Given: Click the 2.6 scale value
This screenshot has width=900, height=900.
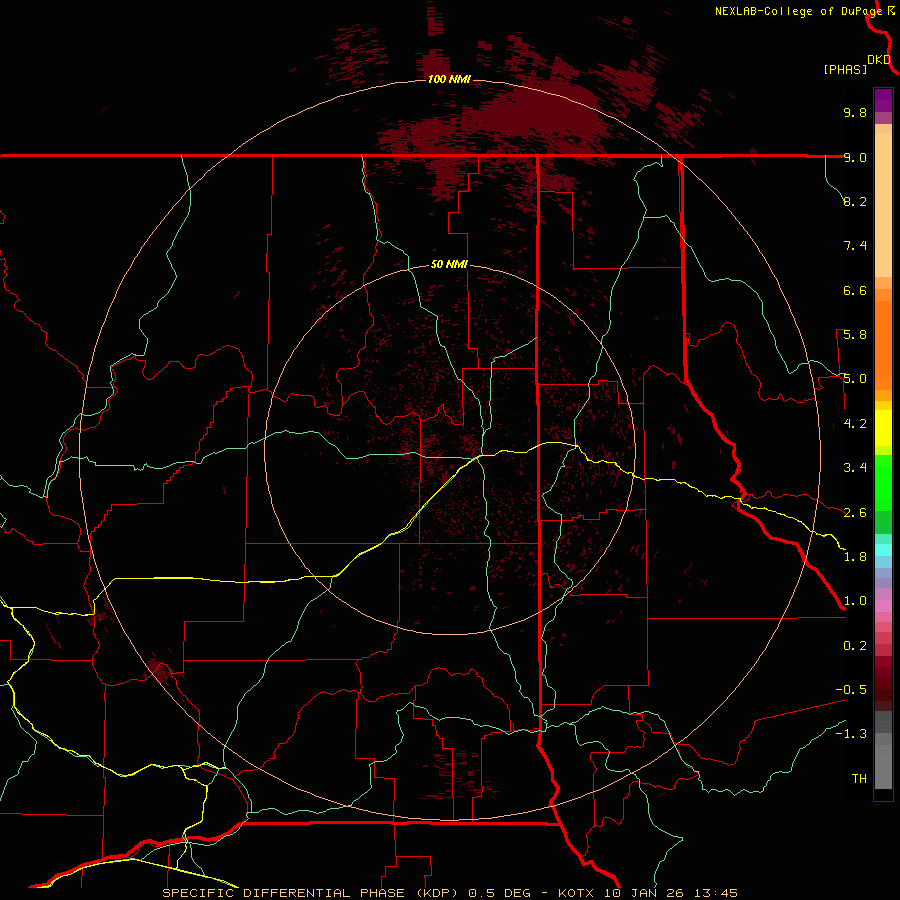Looking at the screenshot, I should point(855,513).
